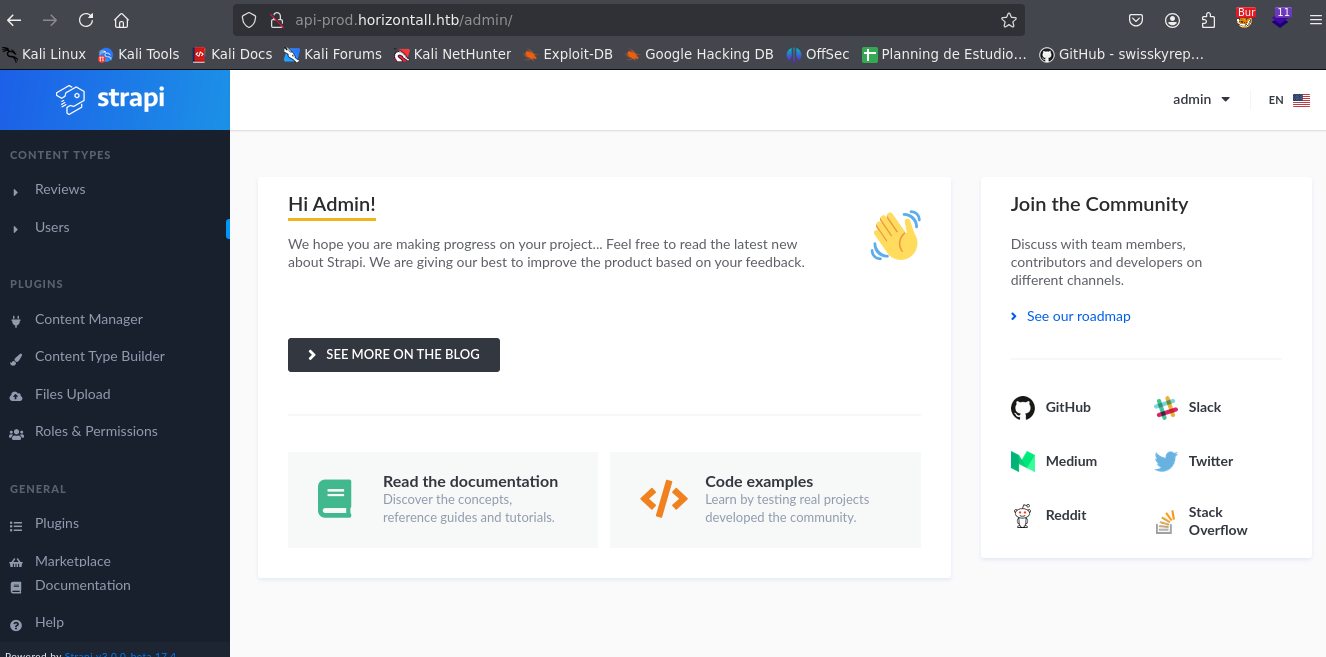Open Users content type in sidebar
The height and width of the screenshot is (657, 1326).
(x=52, y=228)
